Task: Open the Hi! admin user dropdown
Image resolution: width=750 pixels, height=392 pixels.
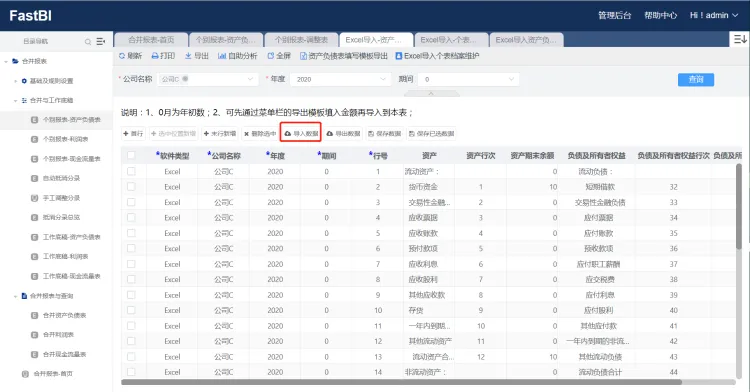Action: (x=714, y=15)
